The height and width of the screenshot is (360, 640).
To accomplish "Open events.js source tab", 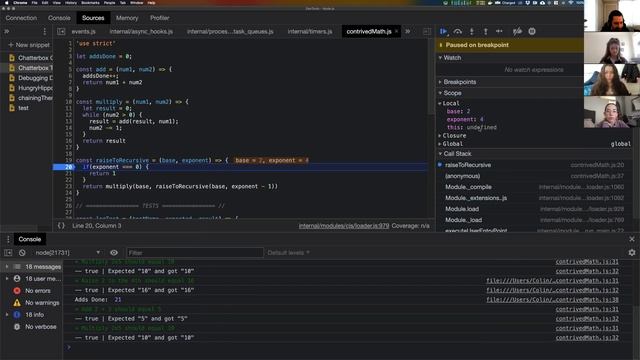I will (x=83, y=31).
